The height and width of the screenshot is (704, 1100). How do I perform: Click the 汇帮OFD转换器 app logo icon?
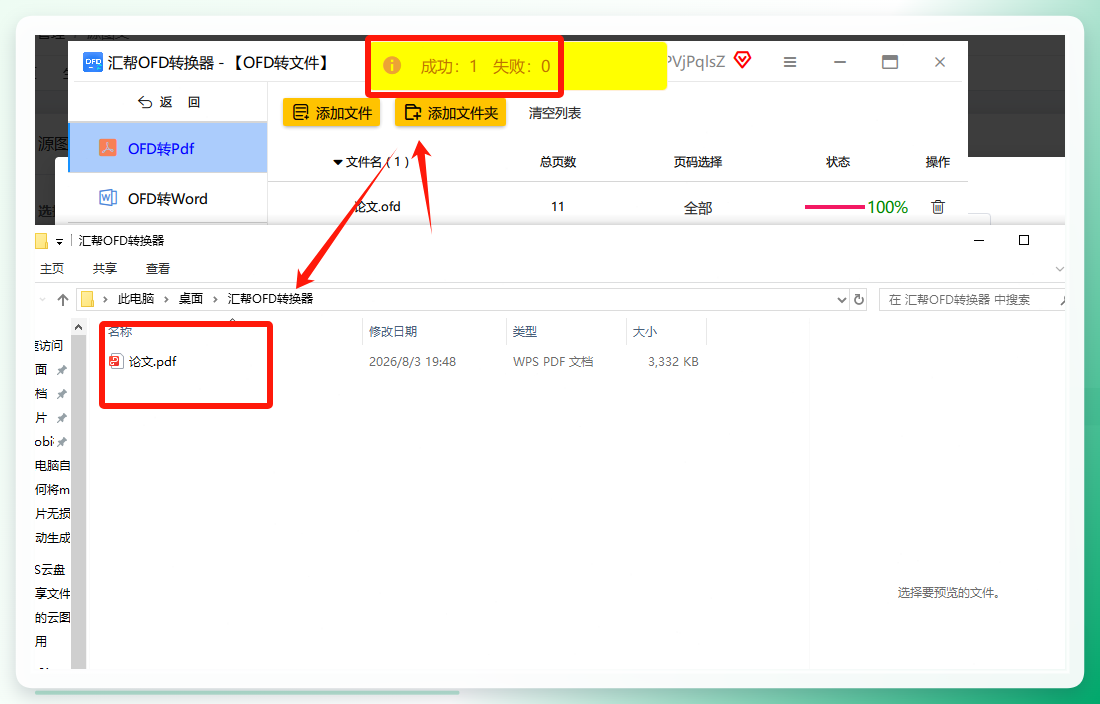pos(93,62)
